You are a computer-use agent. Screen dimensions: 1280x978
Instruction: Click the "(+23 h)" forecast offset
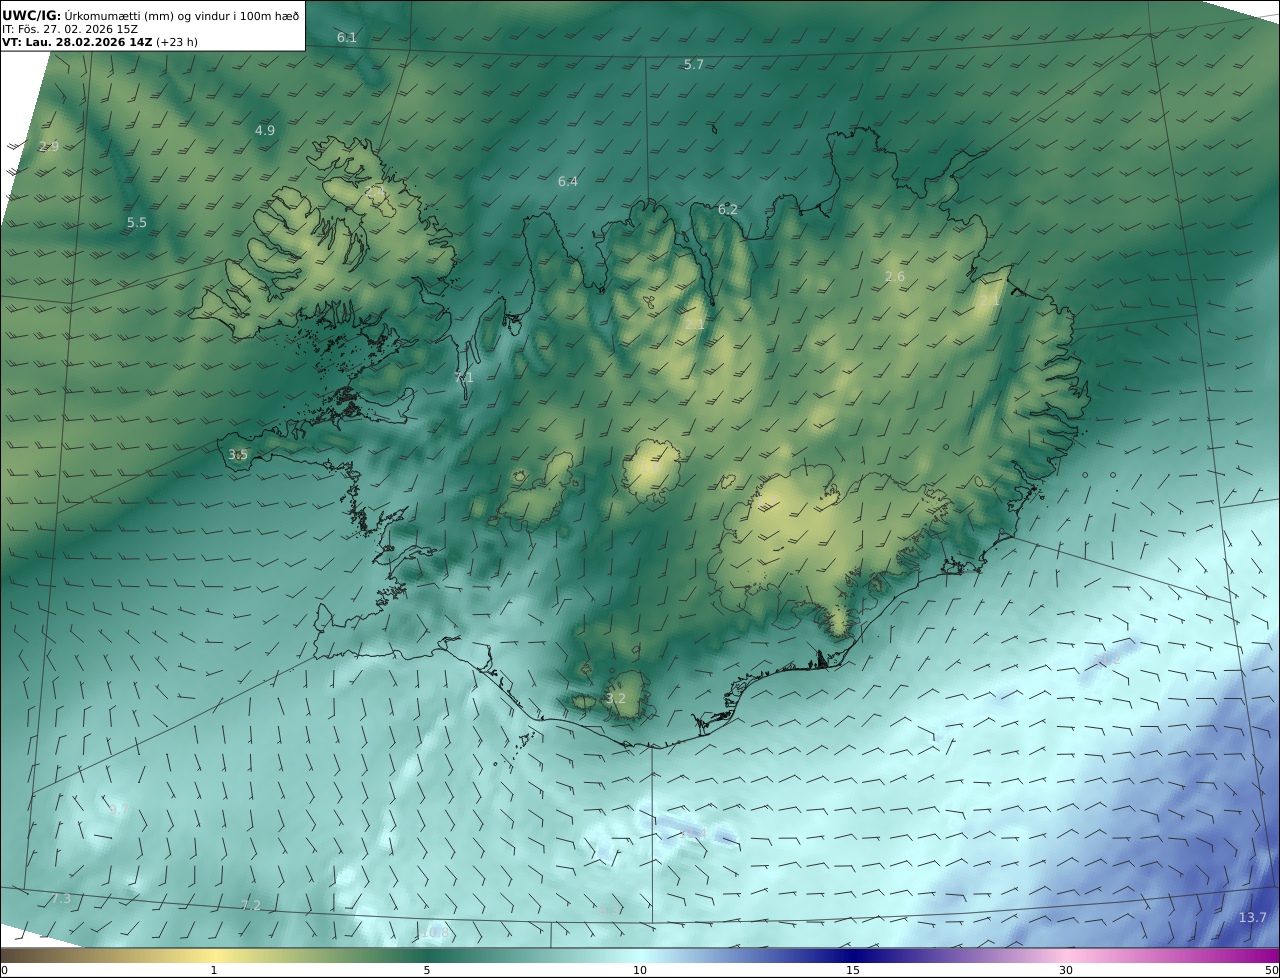(x=177, y=43)
